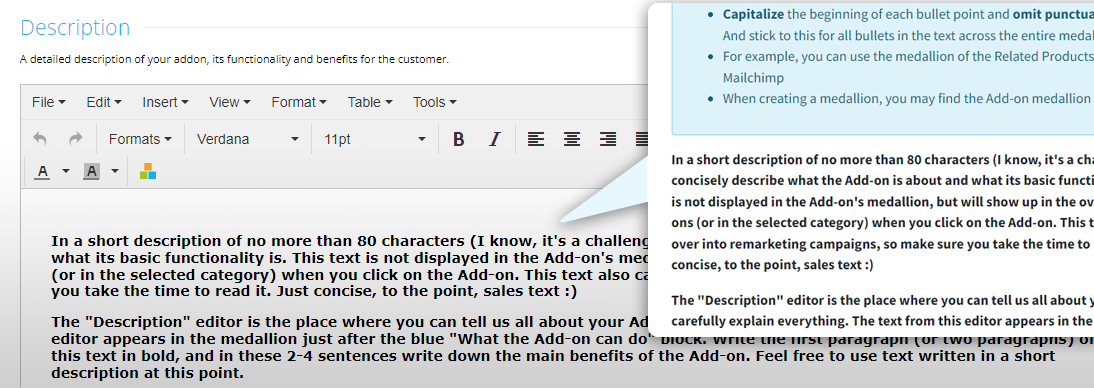The height and width of the screenshot is (388, 1094).
Task: Open the 11pt font size dropdown
Action: point(375,139)
